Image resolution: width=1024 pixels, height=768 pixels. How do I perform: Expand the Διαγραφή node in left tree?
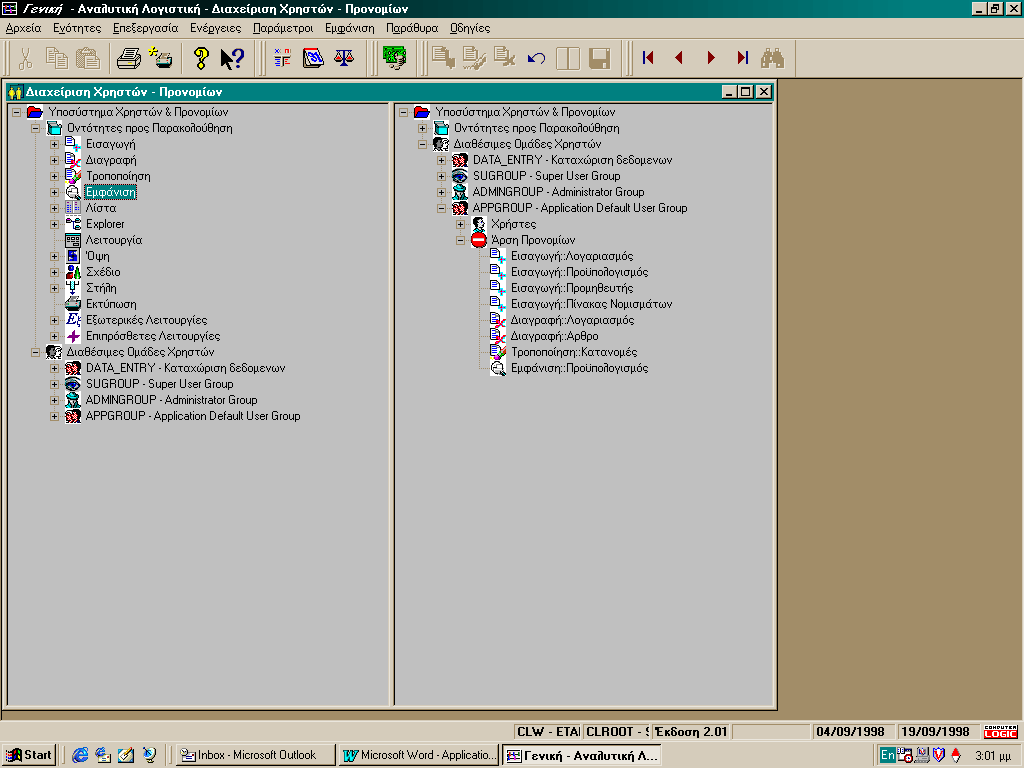(x=54, y=160)
